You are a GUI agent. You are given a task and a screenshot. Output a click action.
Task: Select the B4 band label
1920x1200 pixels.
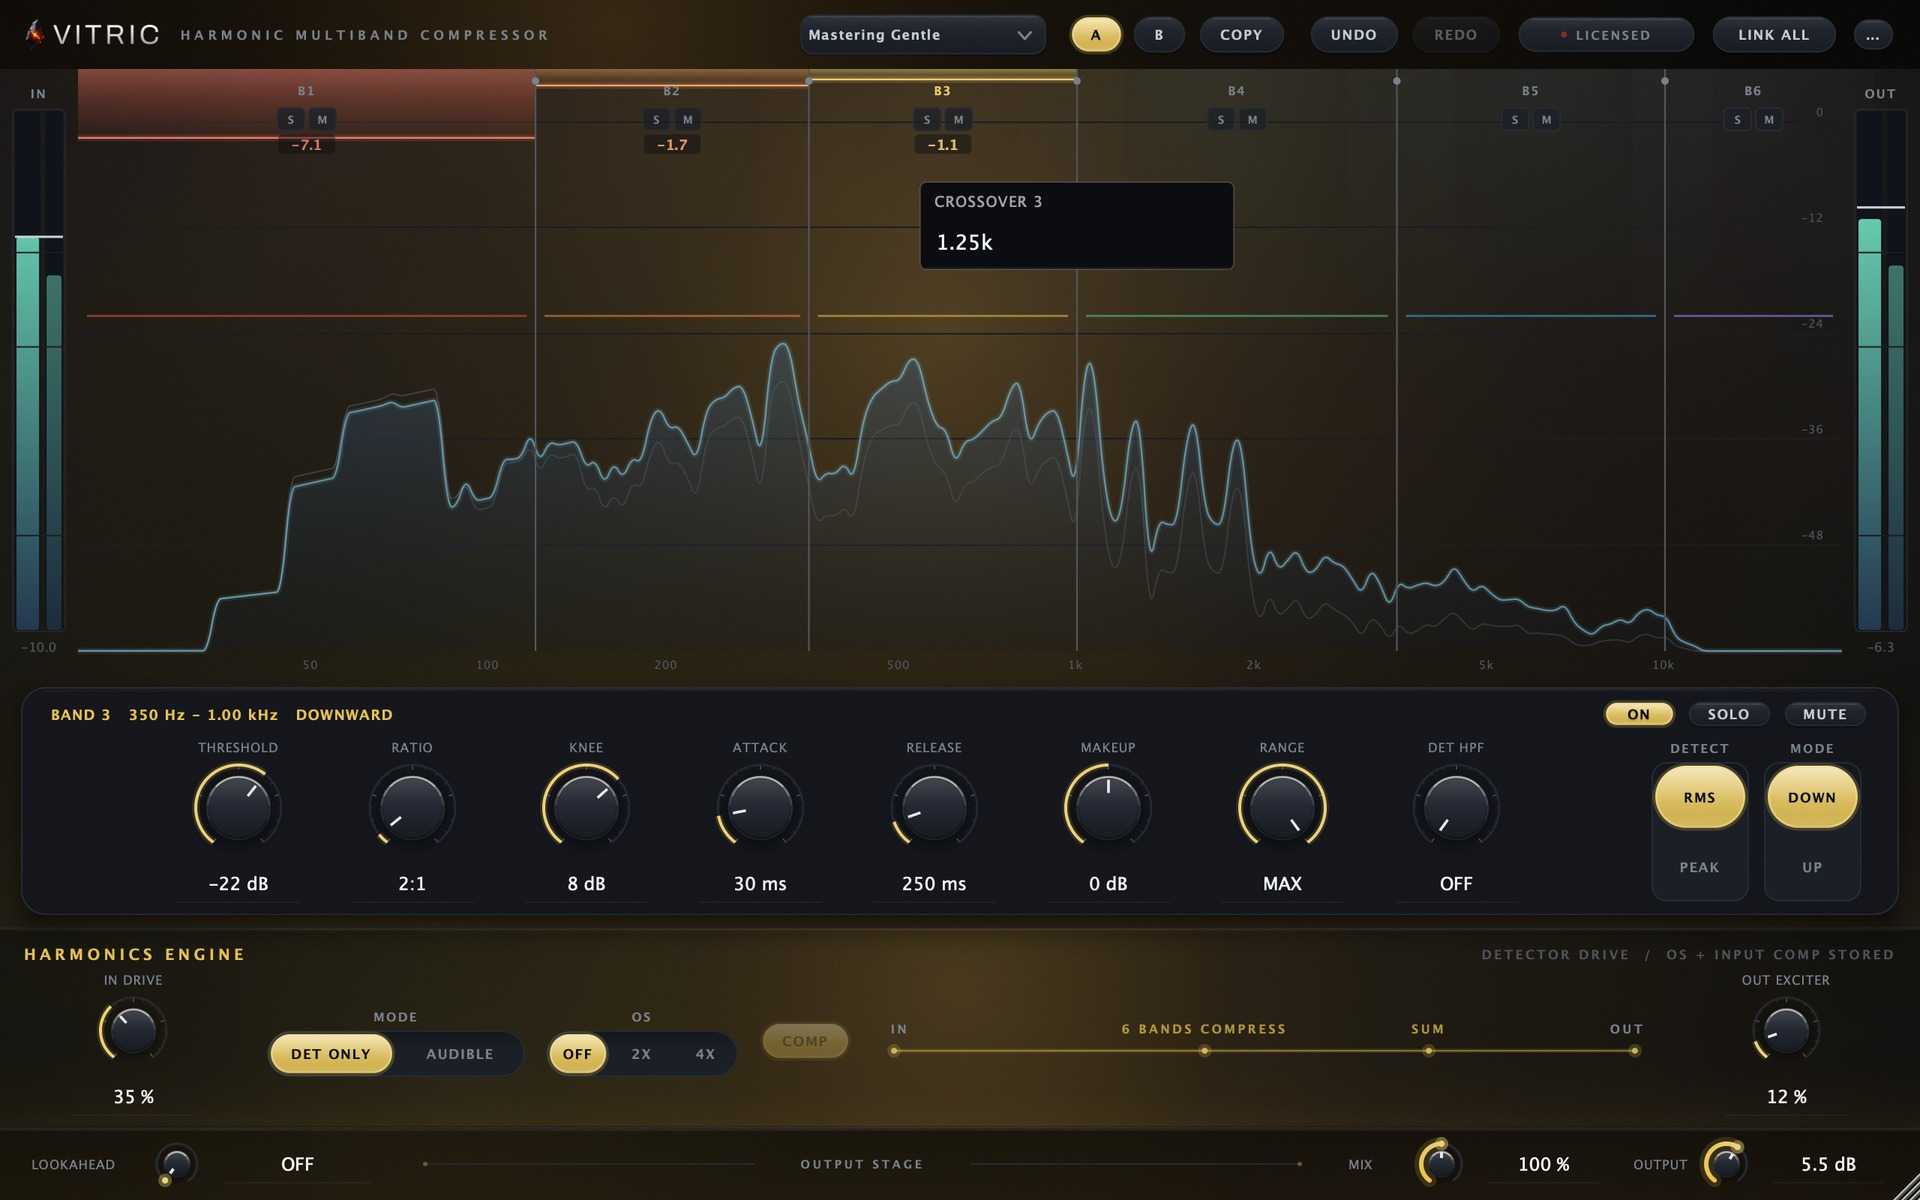pos(1236,91)
